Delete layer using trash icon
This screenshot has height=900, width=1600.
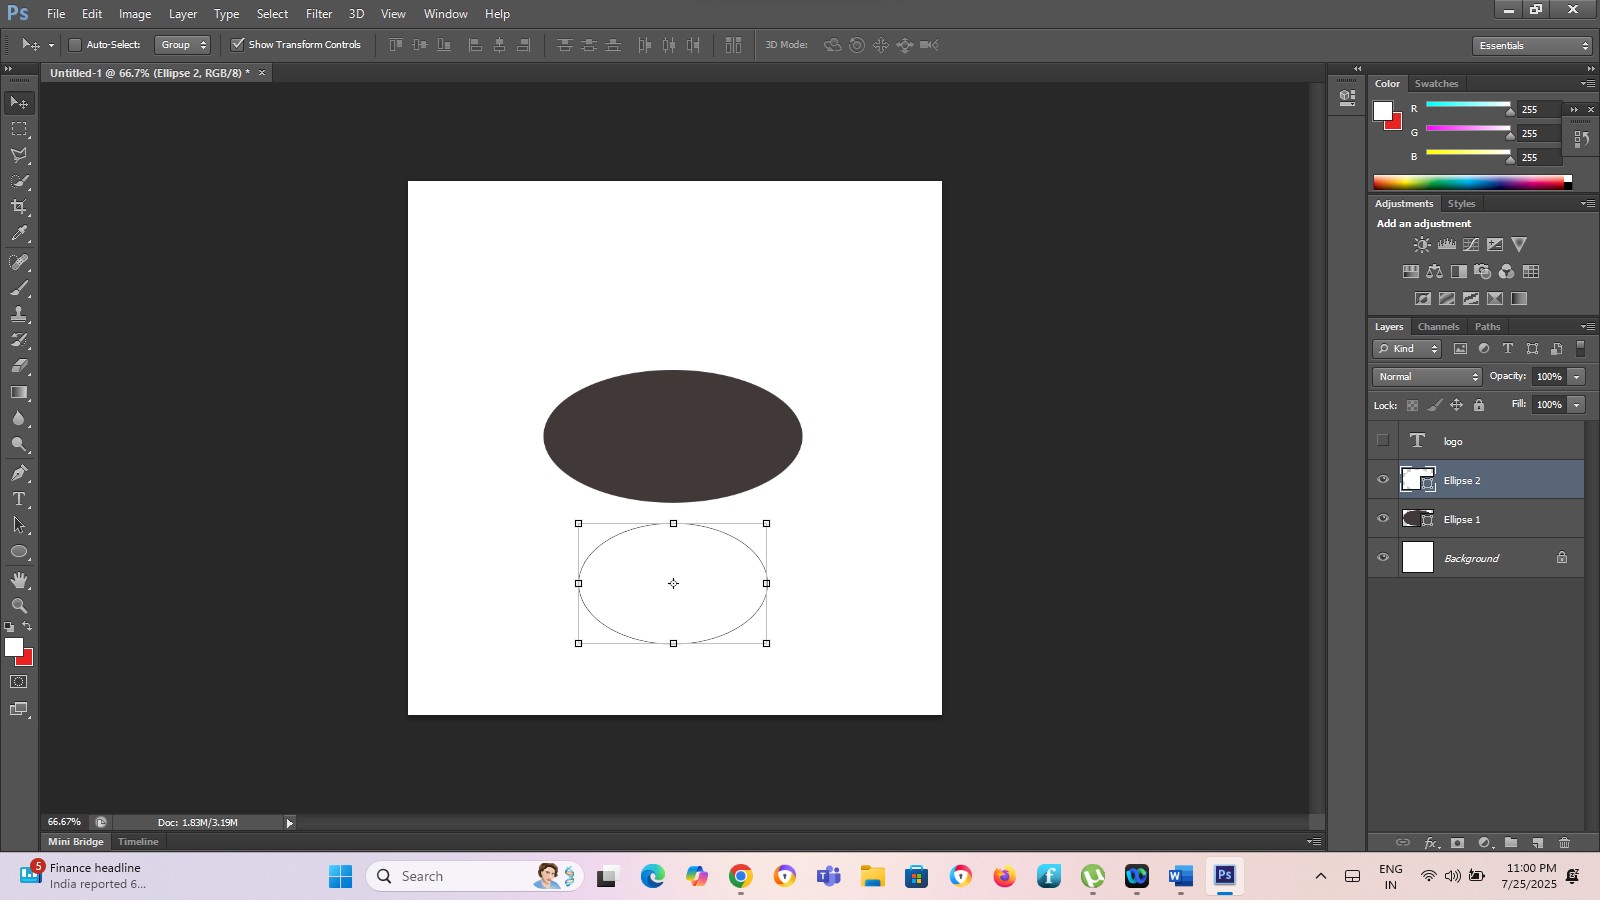(1565, 843)
